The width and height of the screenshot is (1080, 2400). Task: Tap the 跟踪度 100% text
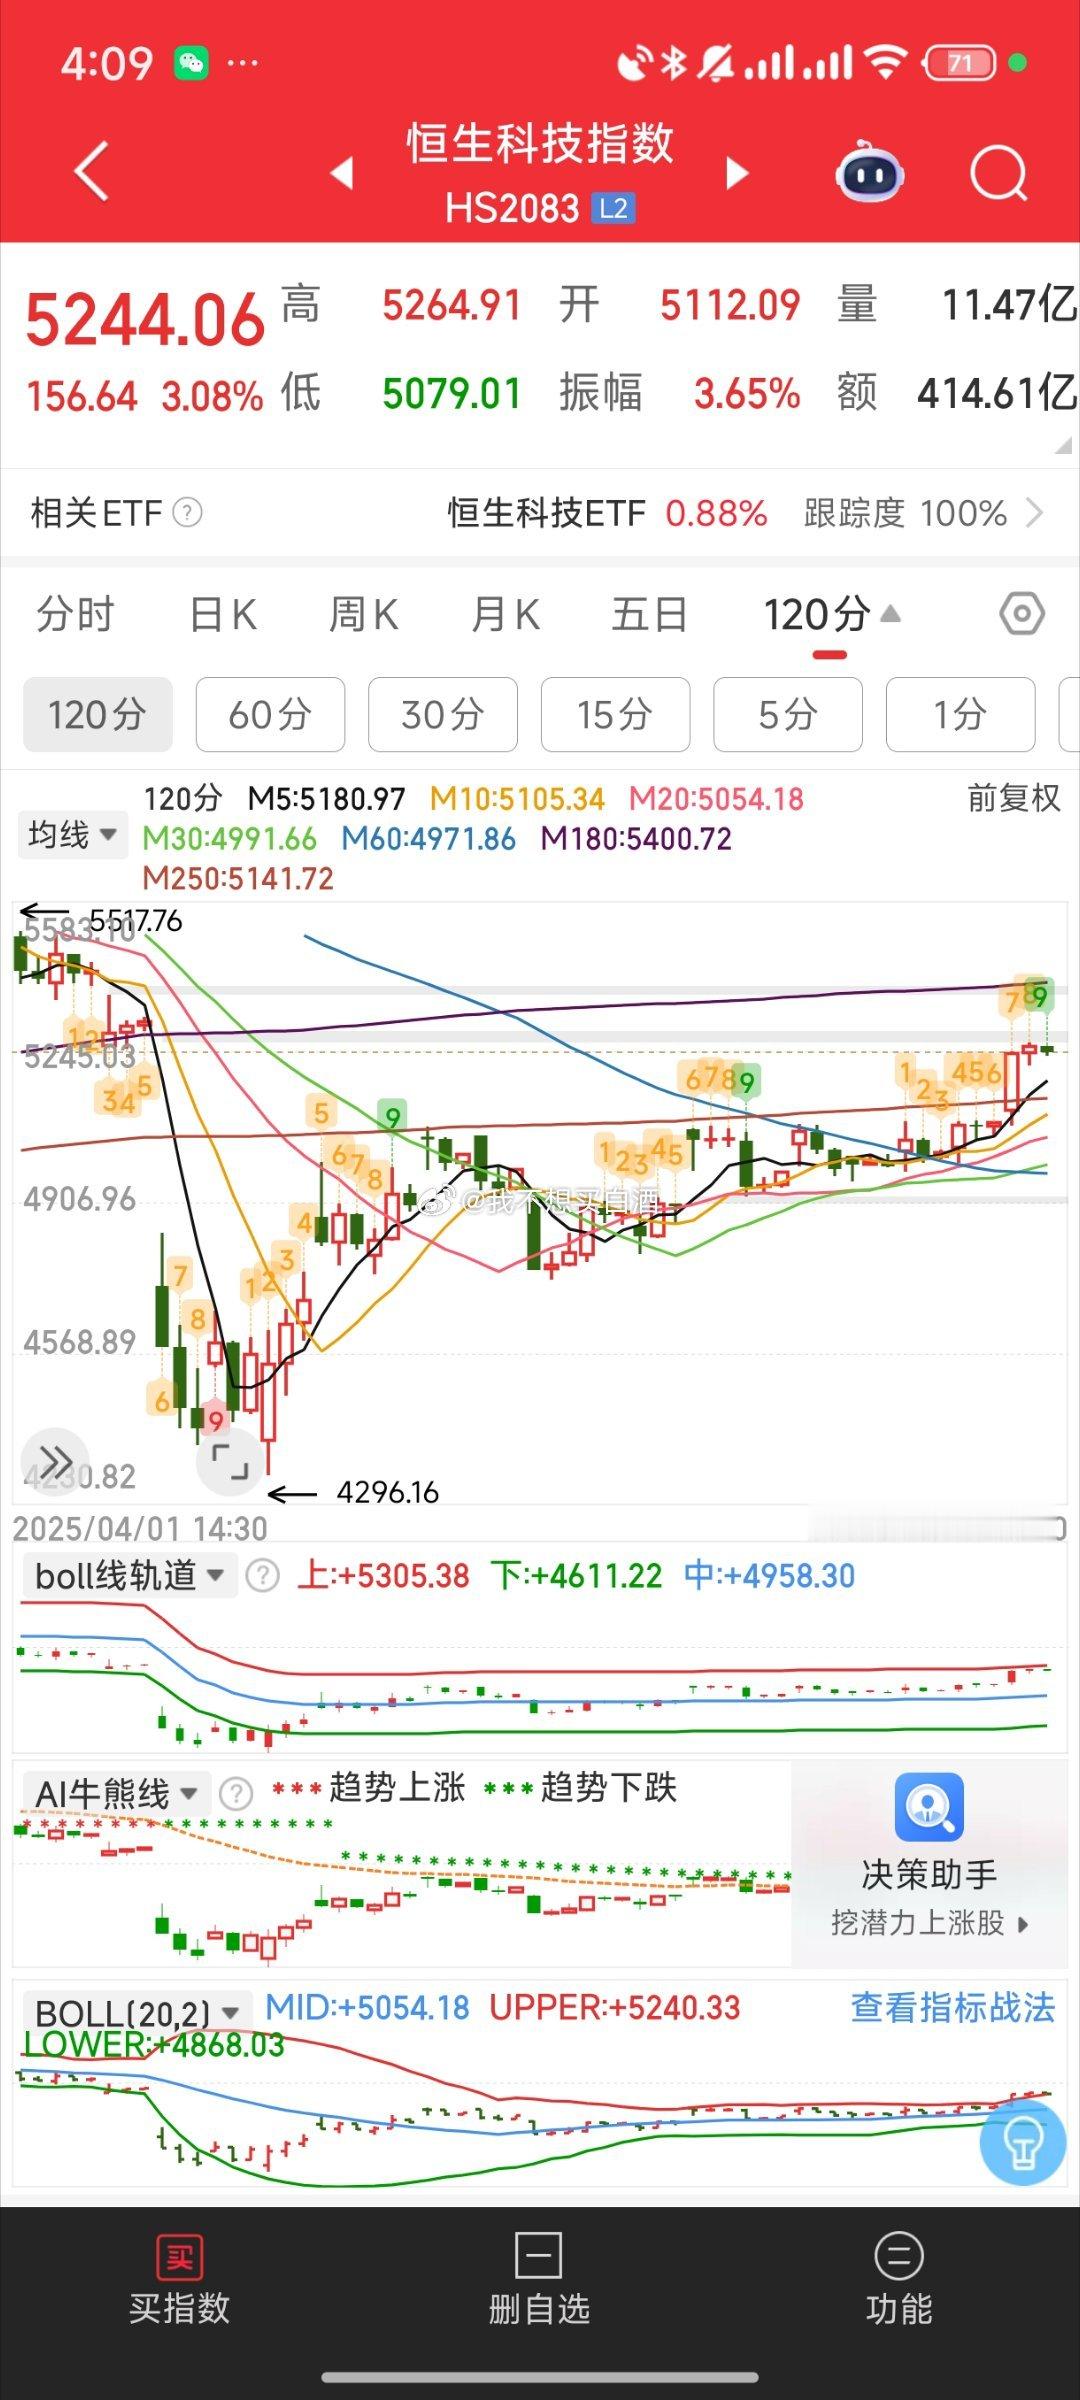point(905,513)
